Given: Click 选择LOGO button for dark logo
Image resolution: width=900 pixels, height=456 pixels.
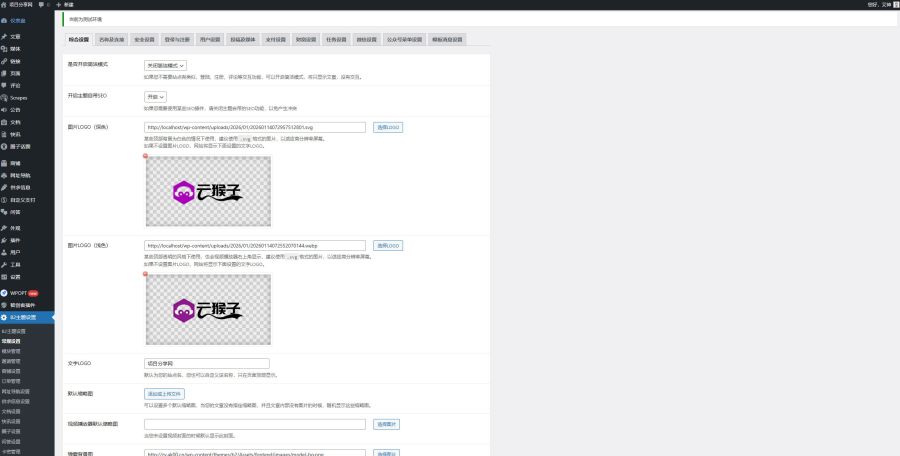Looking at the screenshot, I should 388,128.
